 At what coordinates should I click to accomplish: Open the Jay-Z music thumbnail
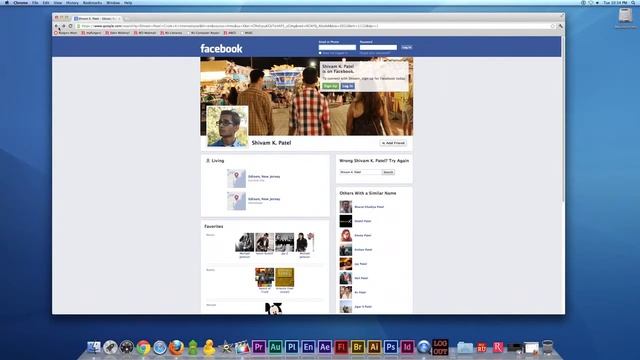point(284,242)
